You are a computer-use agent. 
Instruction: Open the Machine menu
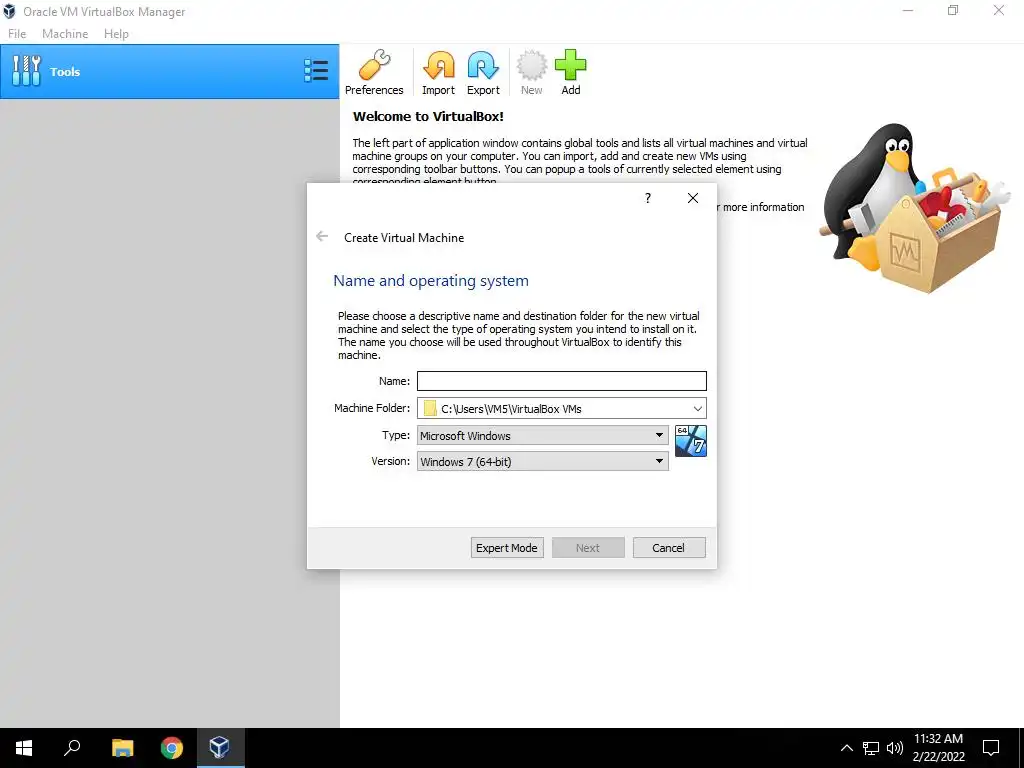pos(65,33)
